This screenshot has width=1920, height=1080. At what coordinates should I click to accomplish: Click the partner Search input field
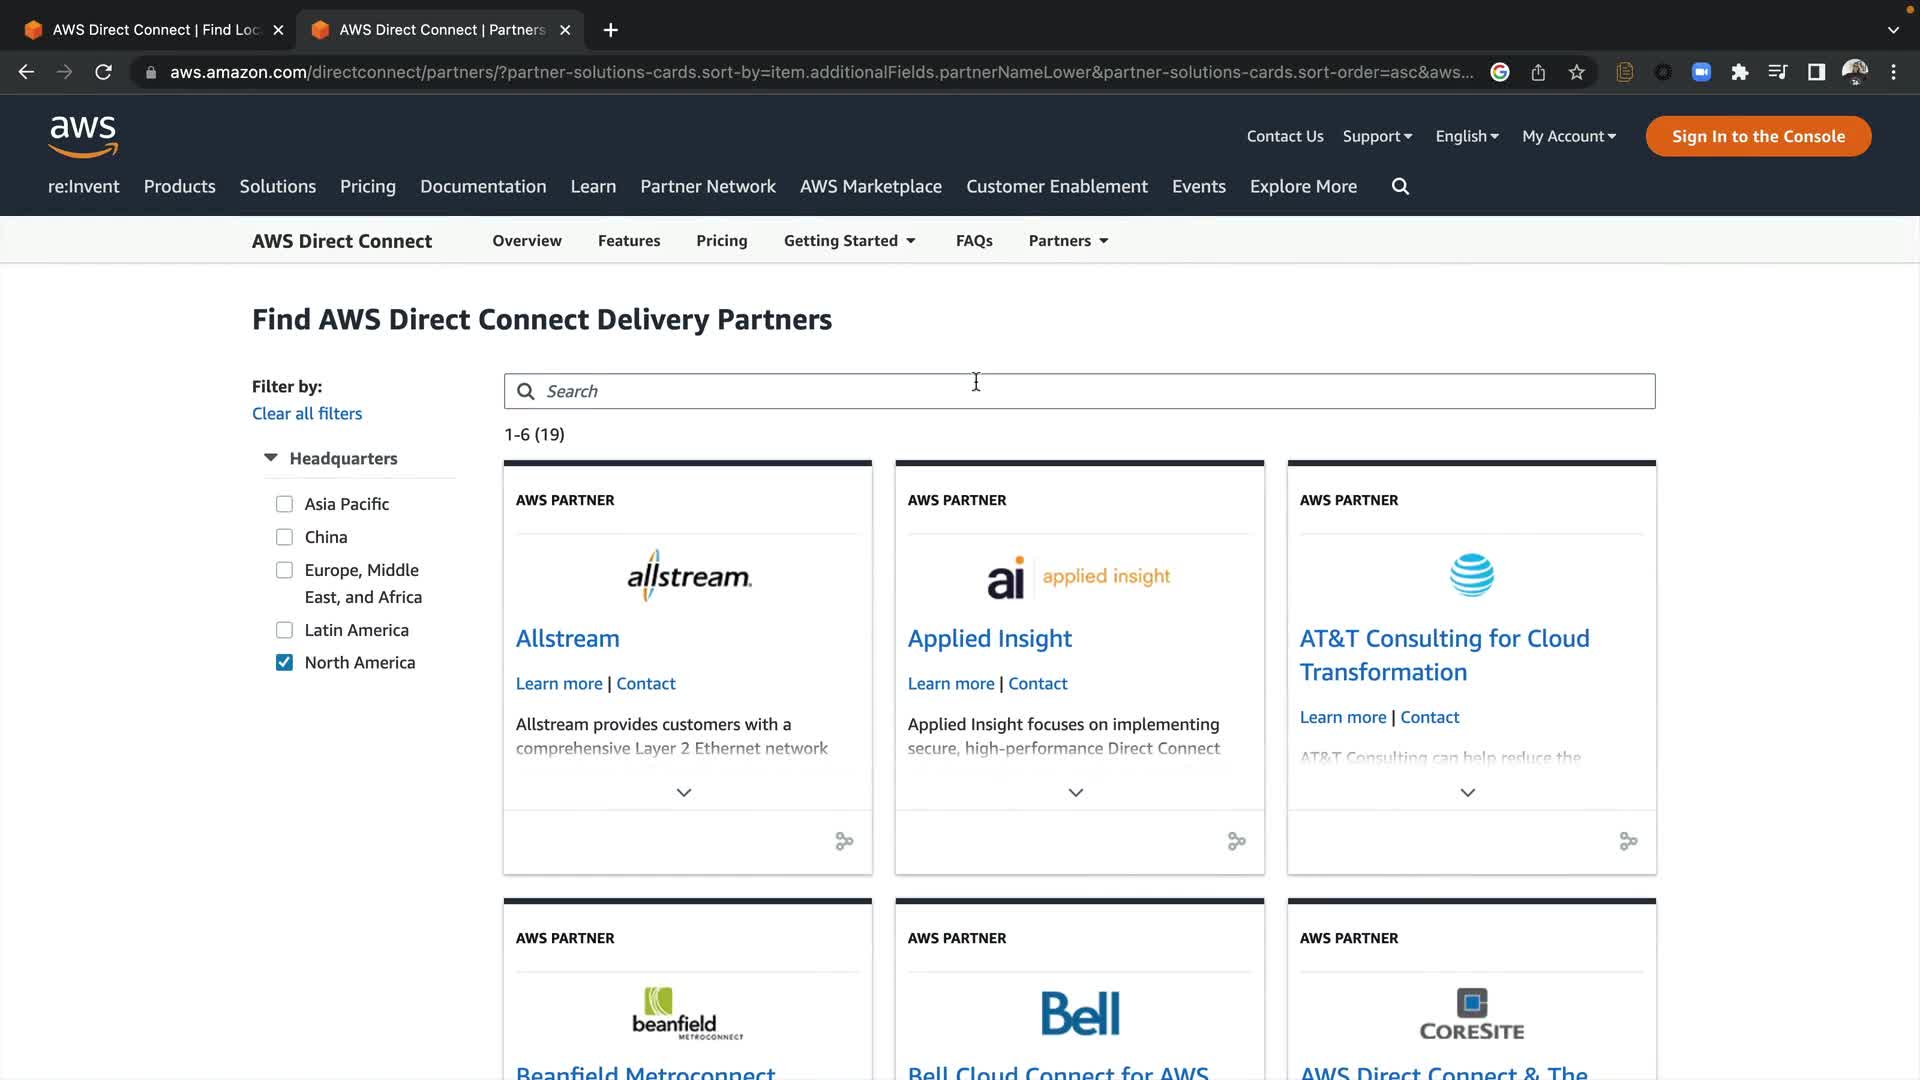[x=1080, y=391]
